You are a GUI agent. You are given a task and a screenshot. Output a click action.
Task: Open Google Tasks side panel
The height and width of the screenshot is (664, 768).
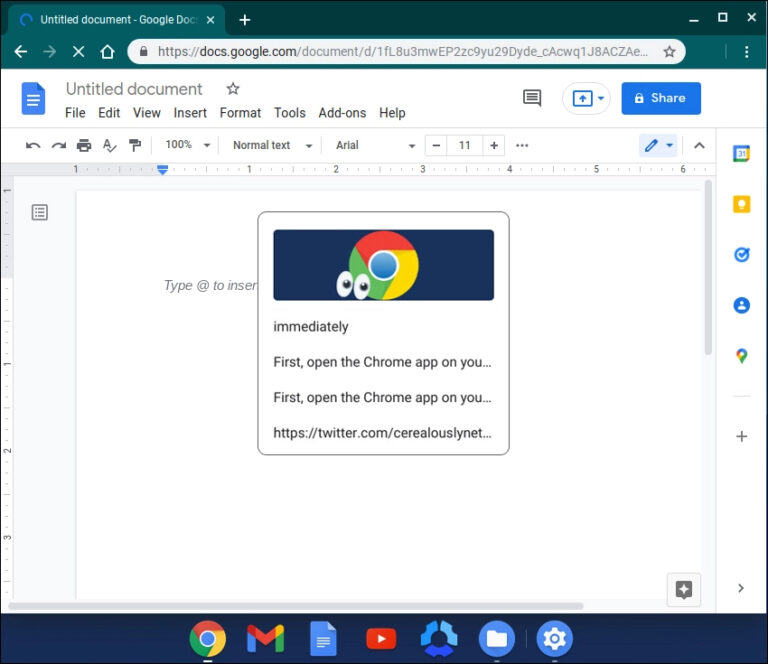[742, 255]
